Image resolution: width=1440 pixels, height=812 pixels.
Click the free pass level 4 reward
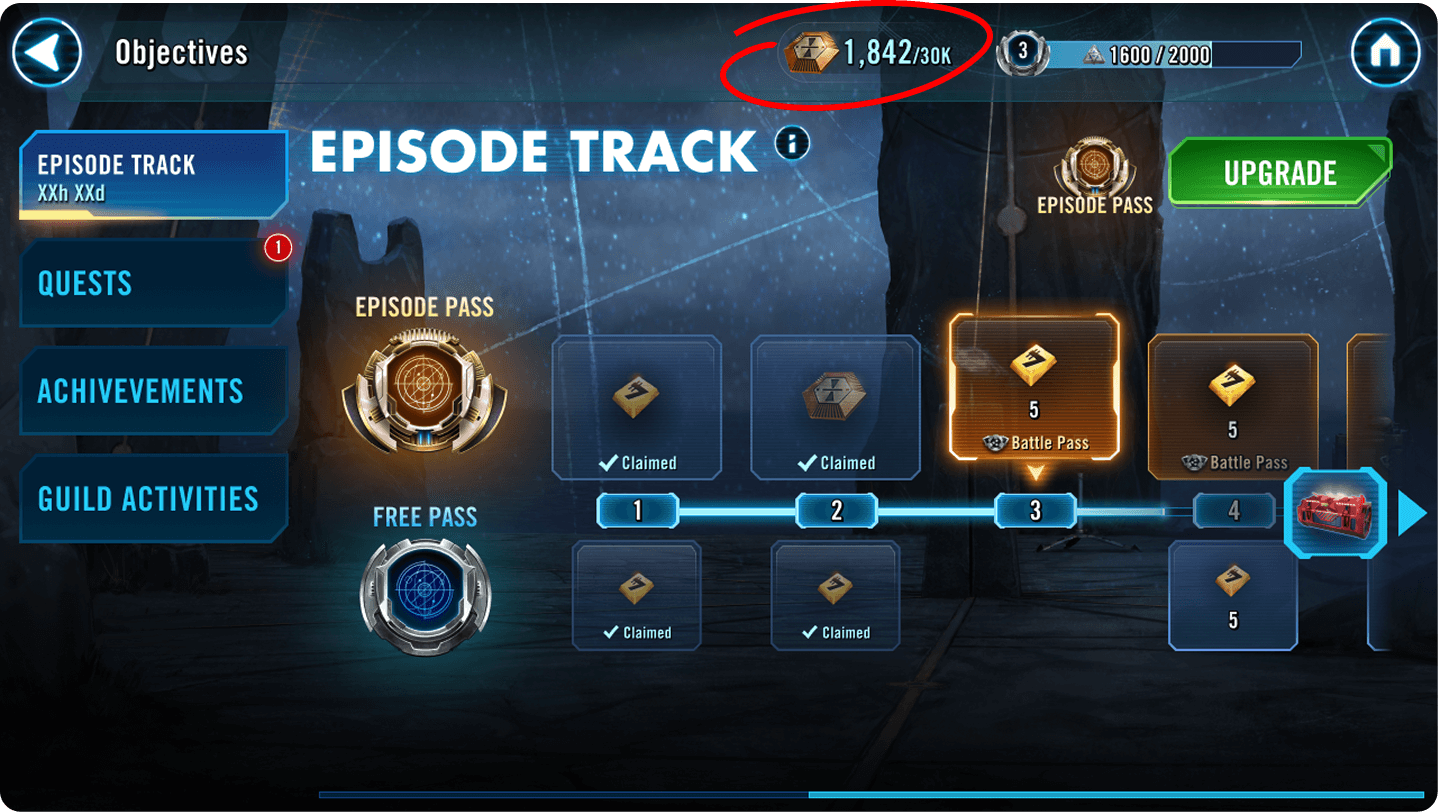point(1233,596)
